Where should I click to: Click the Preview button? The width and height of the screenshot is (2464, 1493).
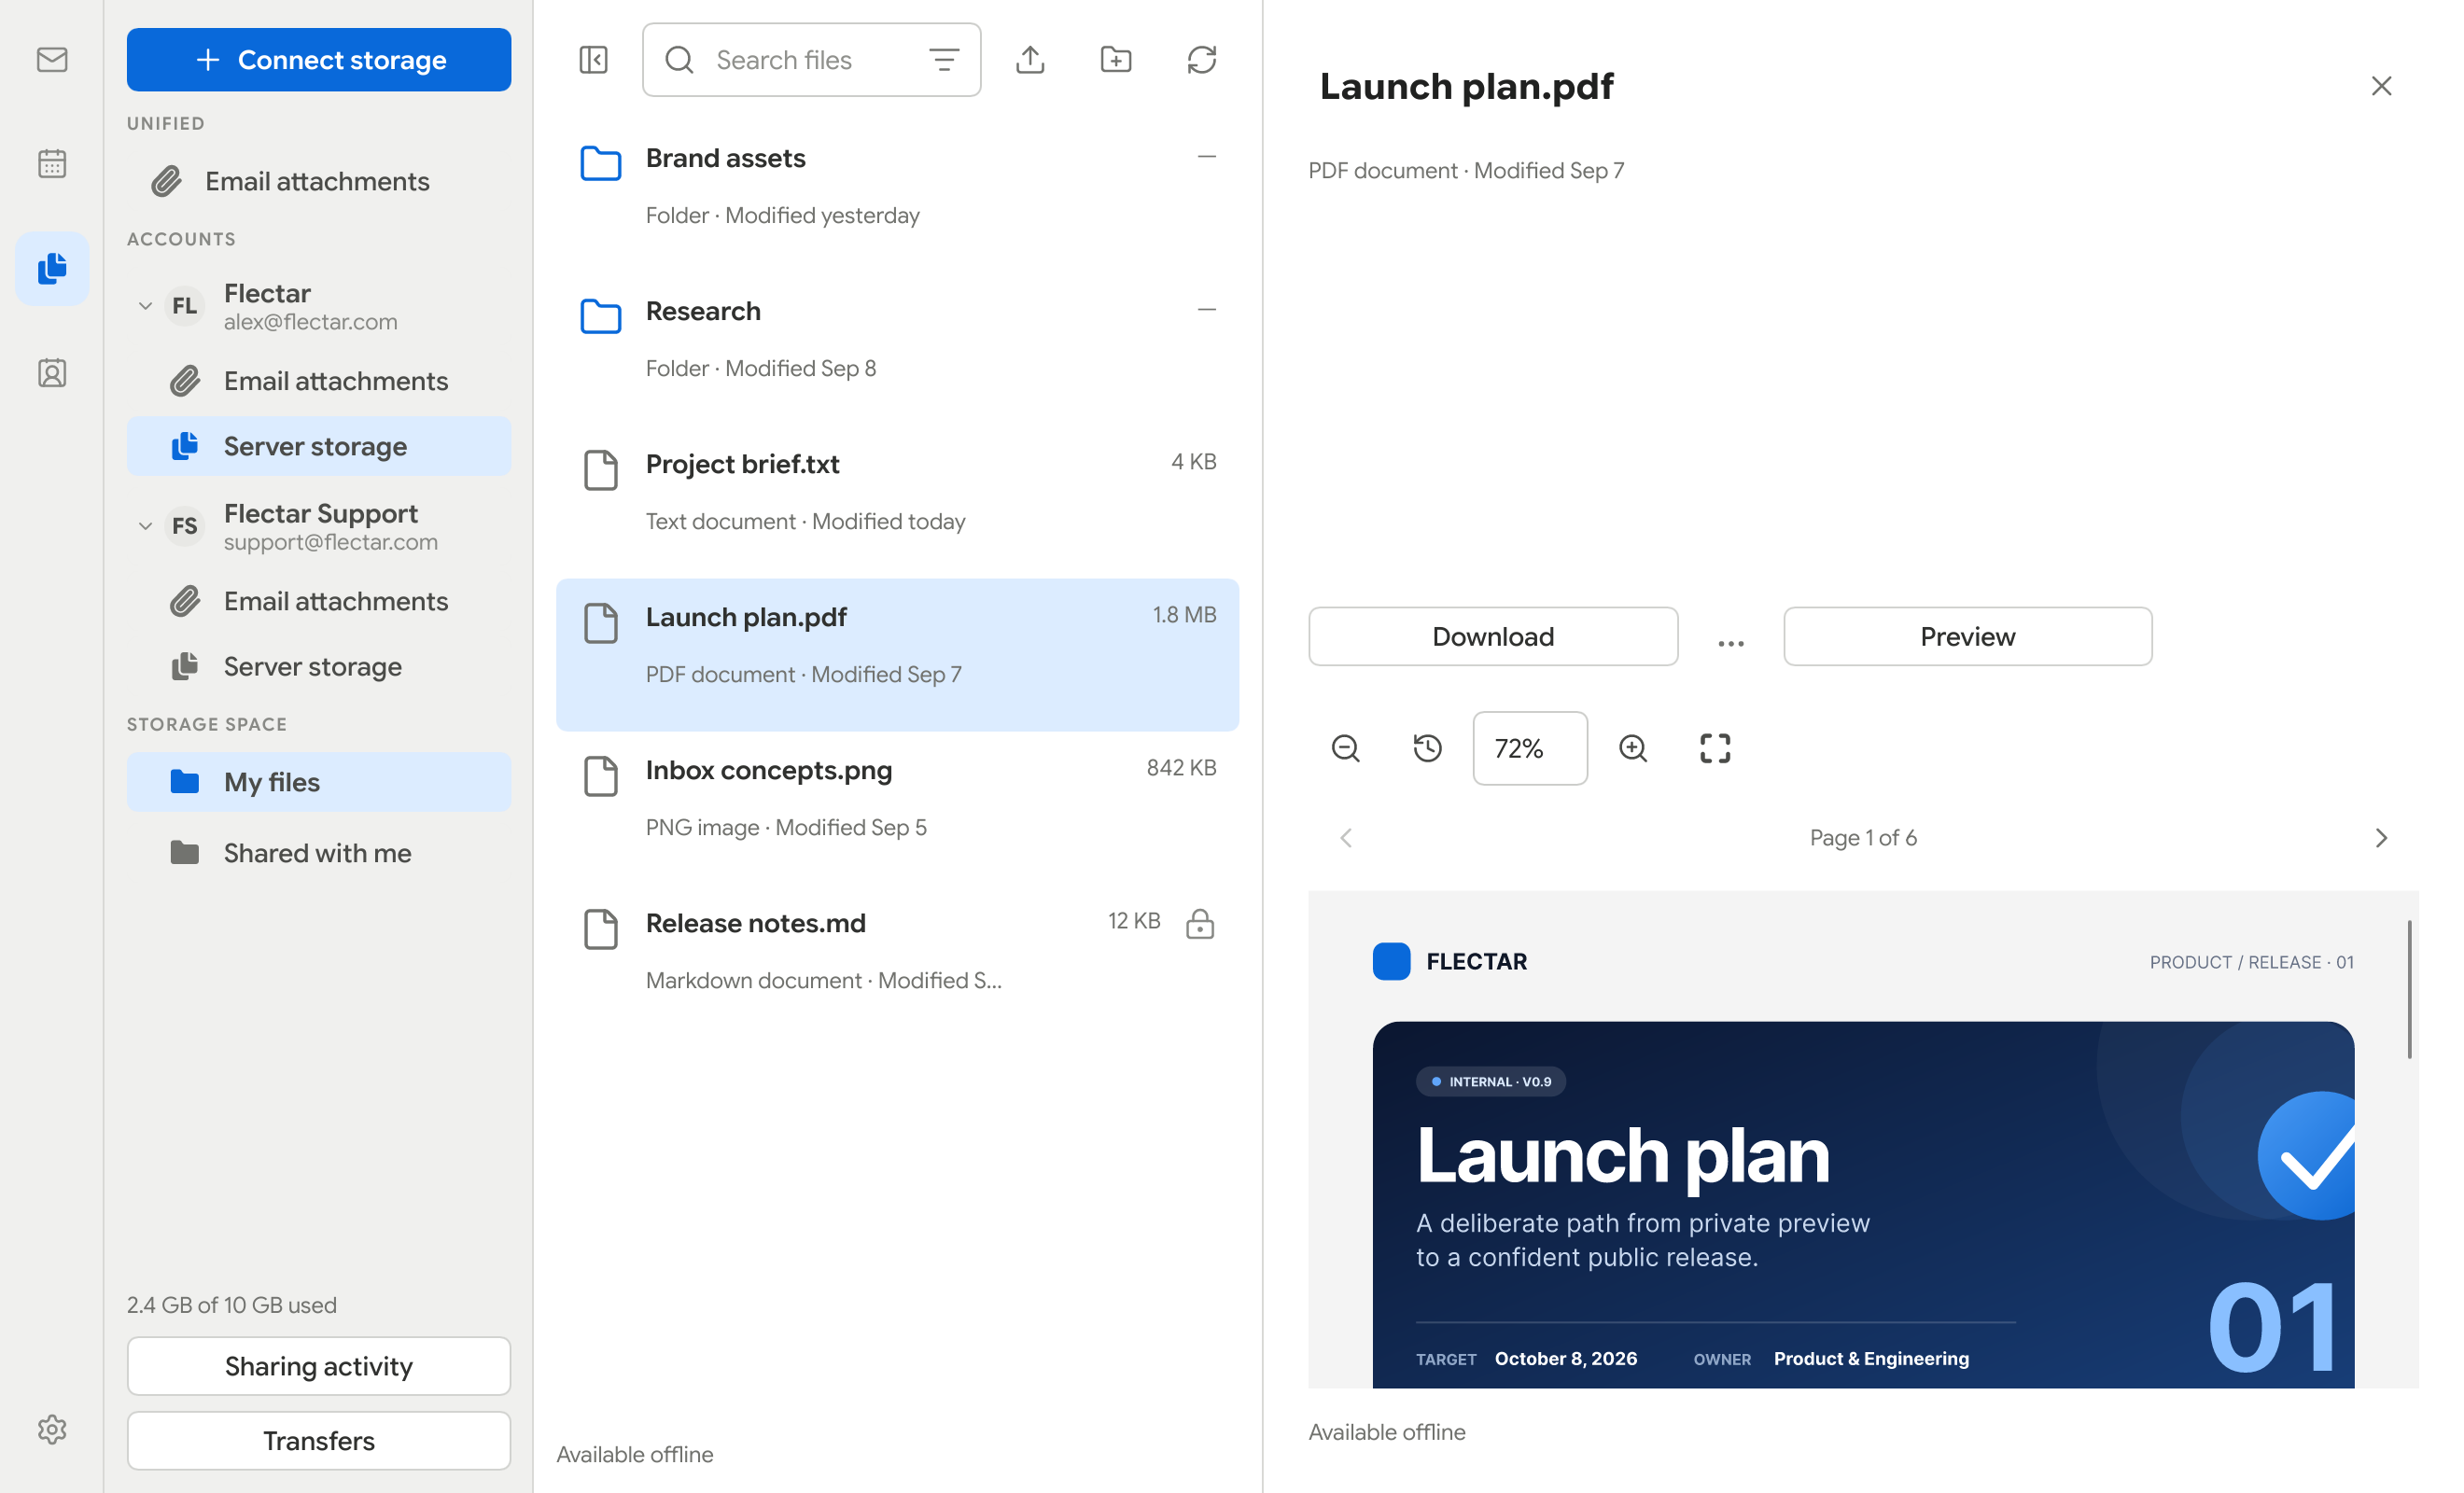1968,636
